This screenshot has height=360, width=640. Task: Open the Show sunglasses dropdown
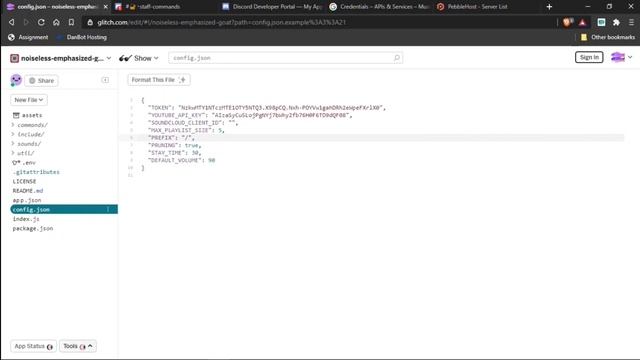[x=139, y=58]
